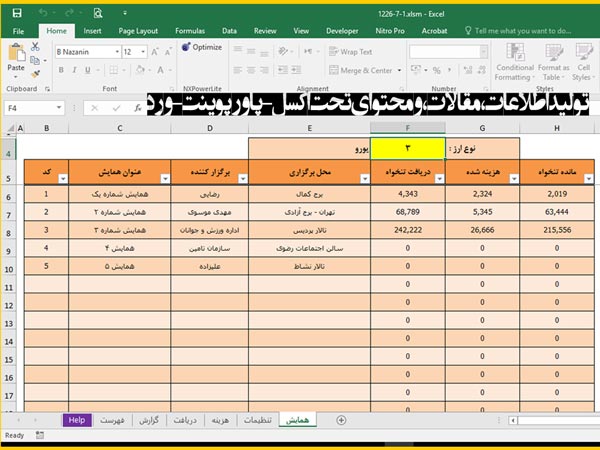Click the Copy icon in the Clipboard group

tap(35, 60)
